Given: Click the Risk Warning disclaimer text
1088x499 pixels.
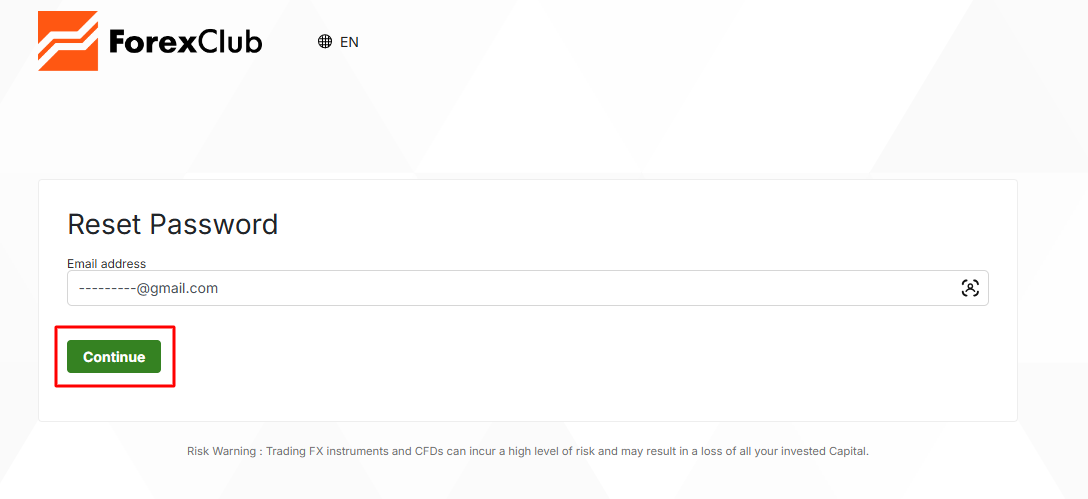Looking at the screenshot, I should coord(527,451).
